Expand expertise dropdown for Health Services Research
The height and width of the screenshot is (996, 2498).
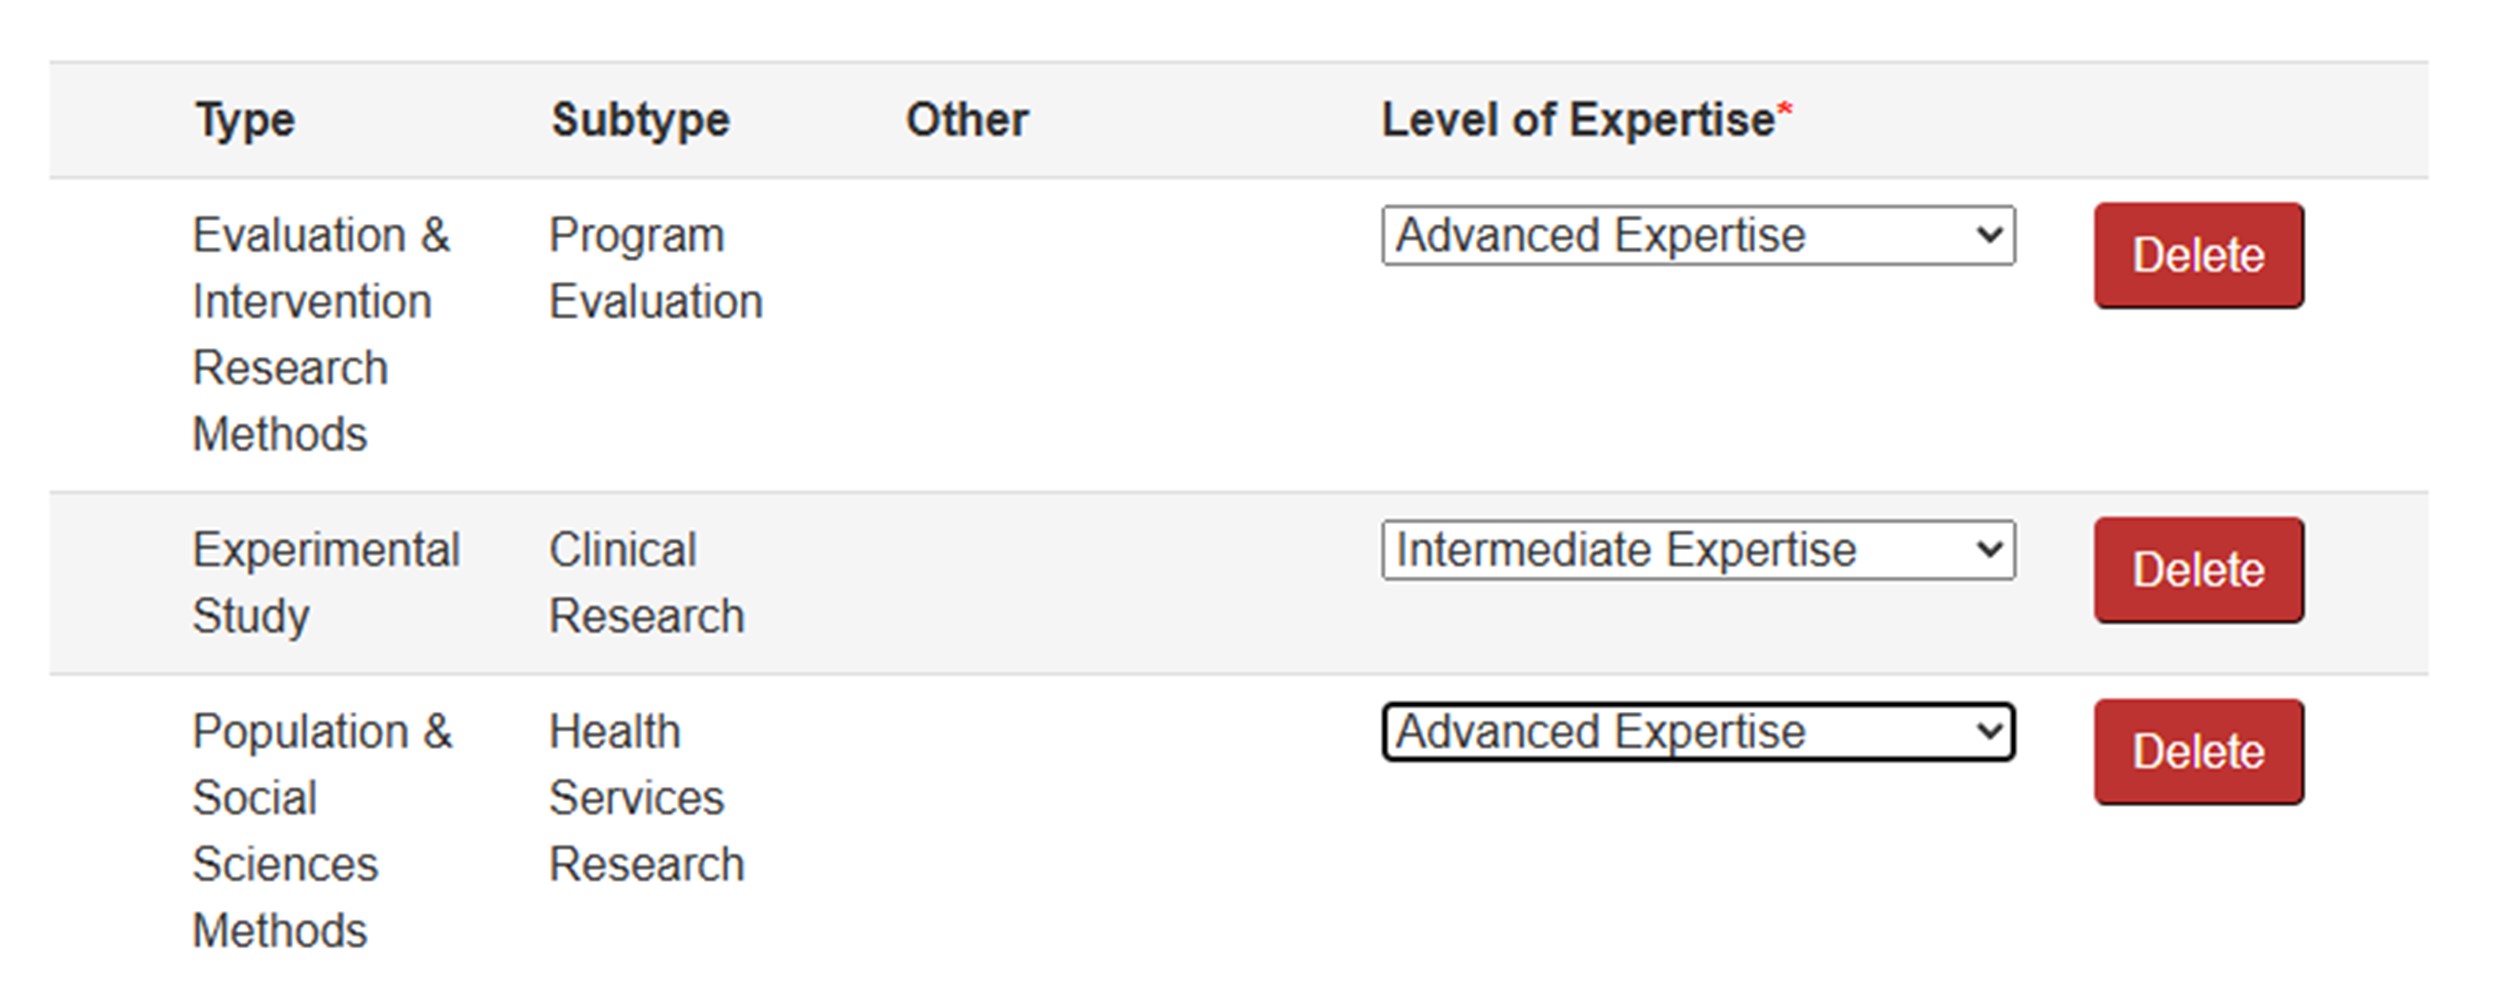tap(1697, 732)
